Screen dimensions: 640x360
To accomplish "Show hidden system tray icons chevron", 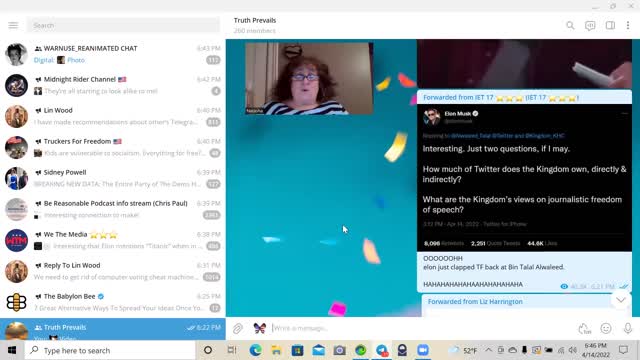I will coord(489,350).
